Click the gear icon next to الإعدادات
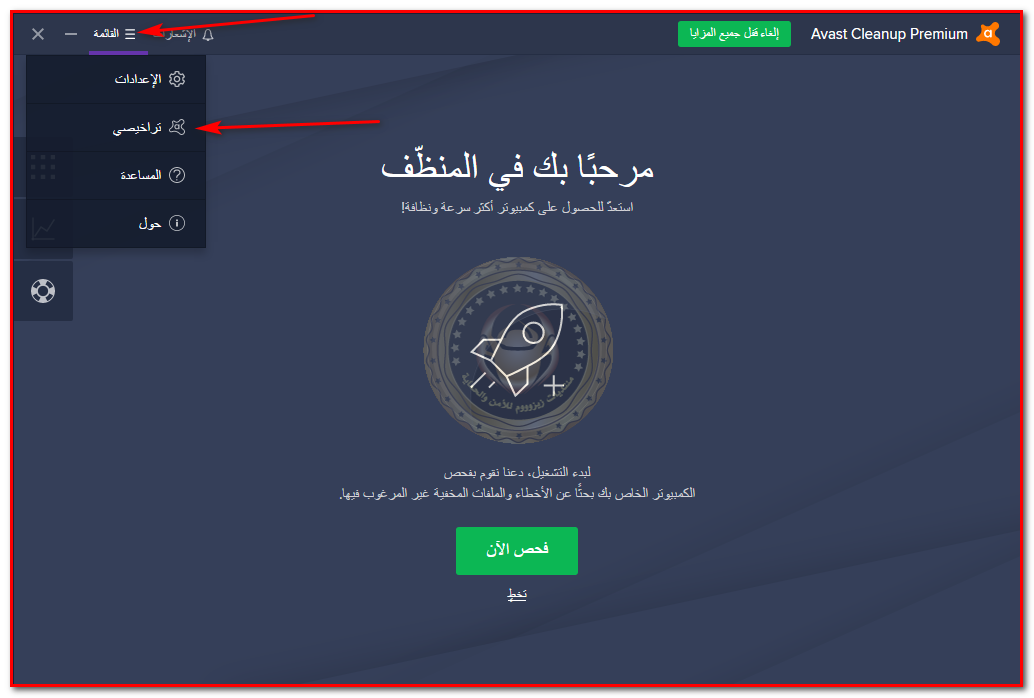The height and width of the screenshot is (698, 1034). [177, 79]
